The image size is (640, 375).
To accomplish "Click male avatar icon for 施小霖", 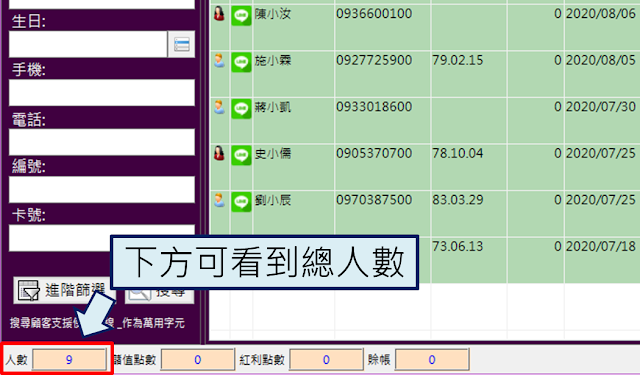I will point(219,60).
